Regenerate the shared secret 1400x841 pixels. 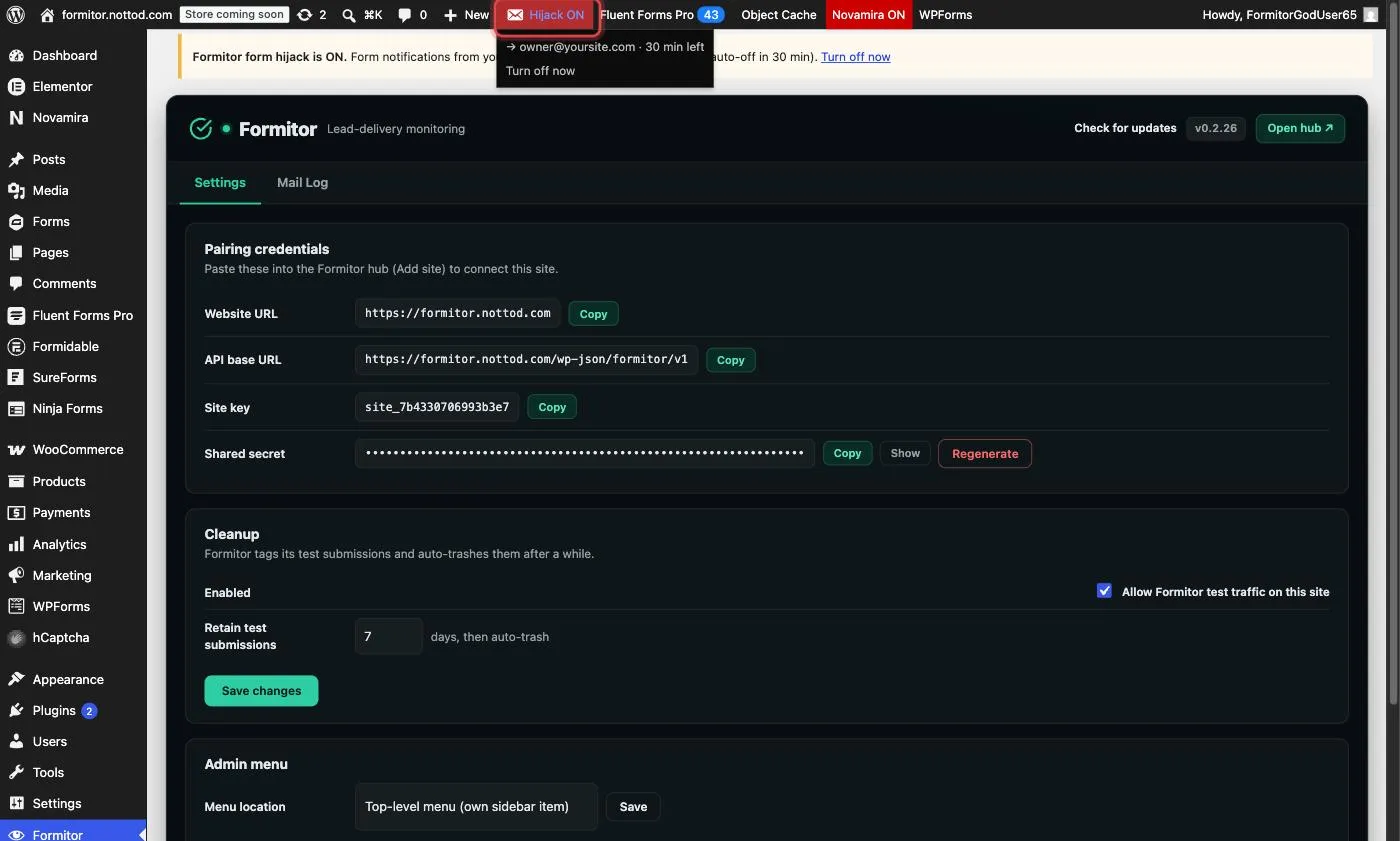tap(985, 453)
